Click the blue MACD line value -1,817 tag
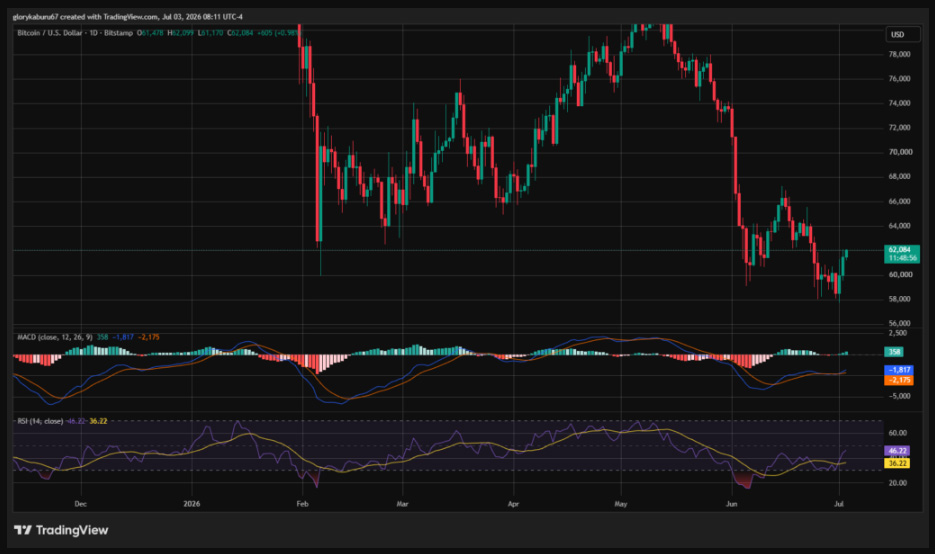Viewport: 935px width, 554px height. pos(899,370)
